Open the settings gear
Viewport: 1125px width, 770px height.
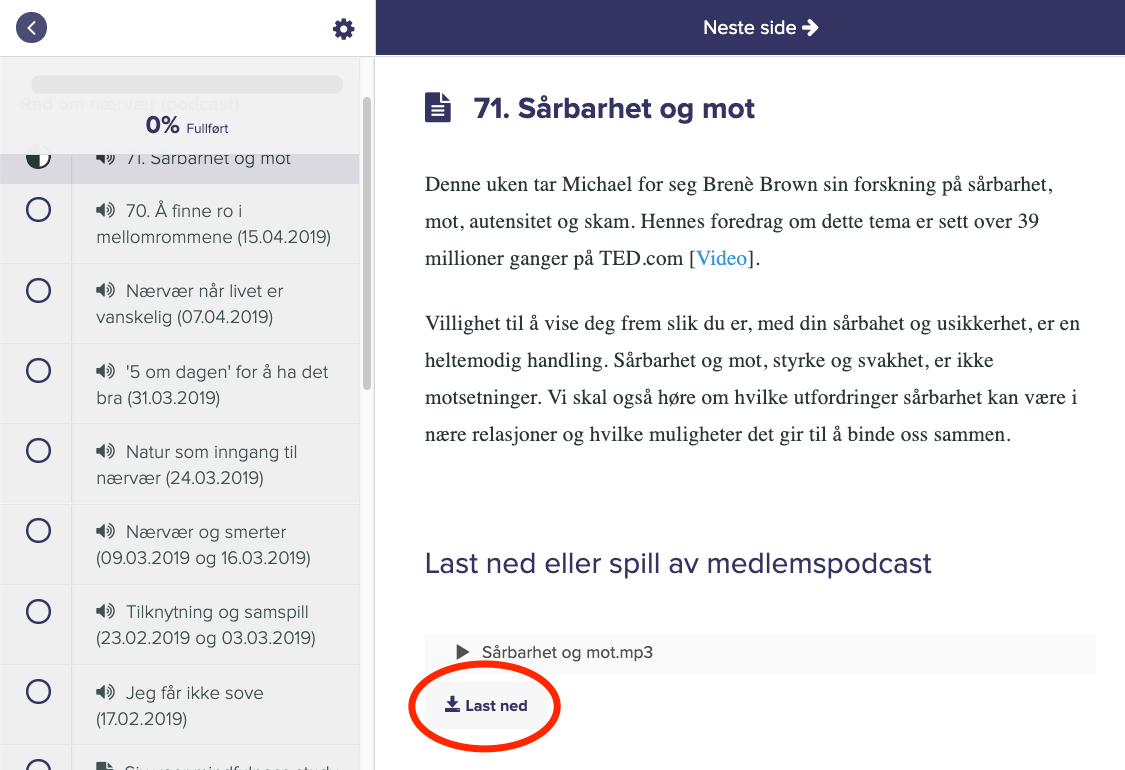pyautogui.click(x=344, y=29)
